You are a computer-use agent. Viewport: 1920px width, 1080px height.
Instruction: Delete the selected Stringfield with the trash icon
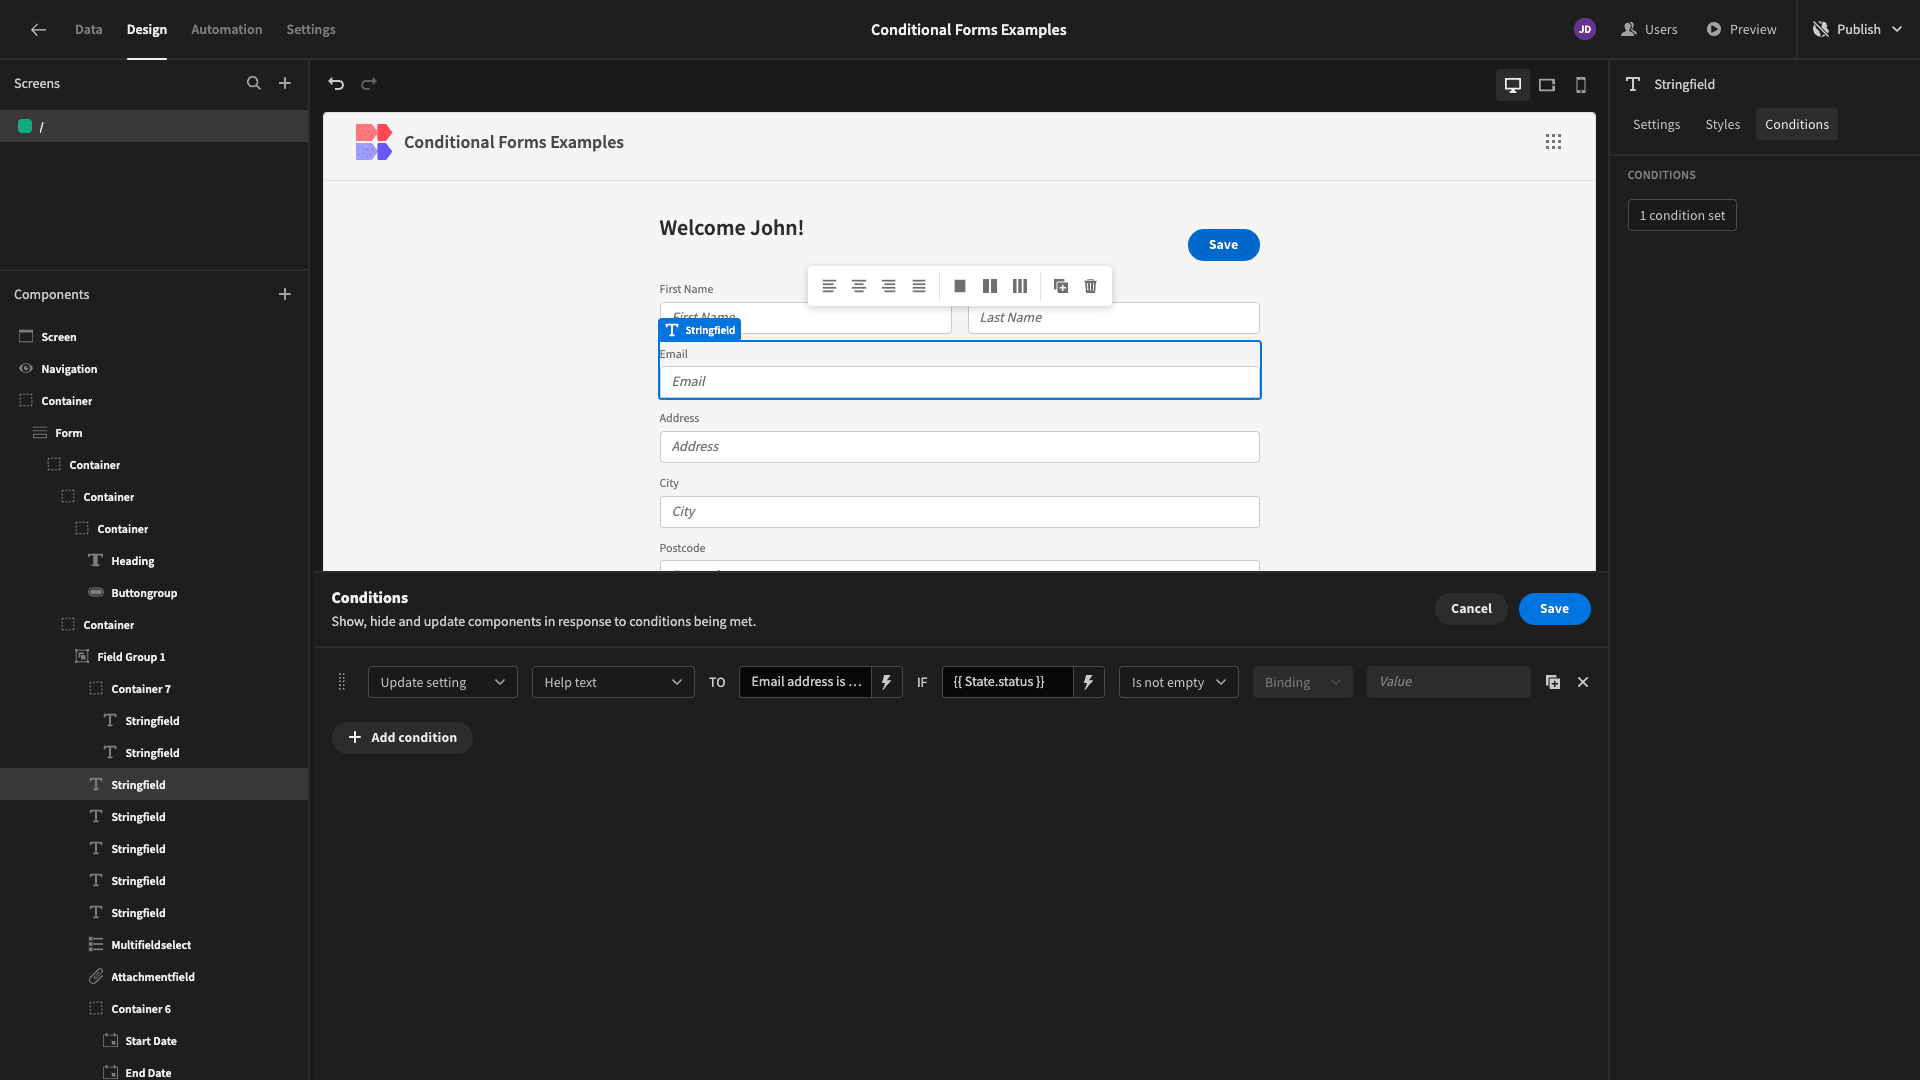[x=1091, y=286]
